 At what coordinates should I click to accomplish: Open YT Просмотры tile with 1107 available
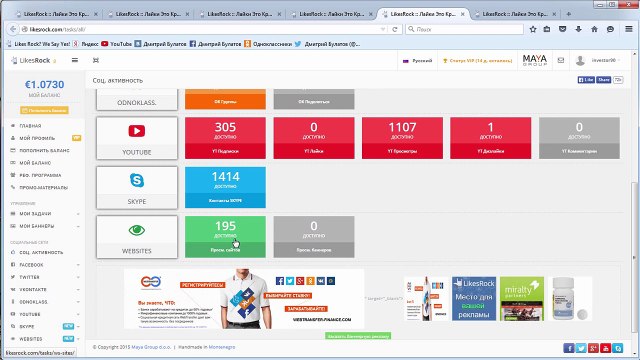(402, 138)
